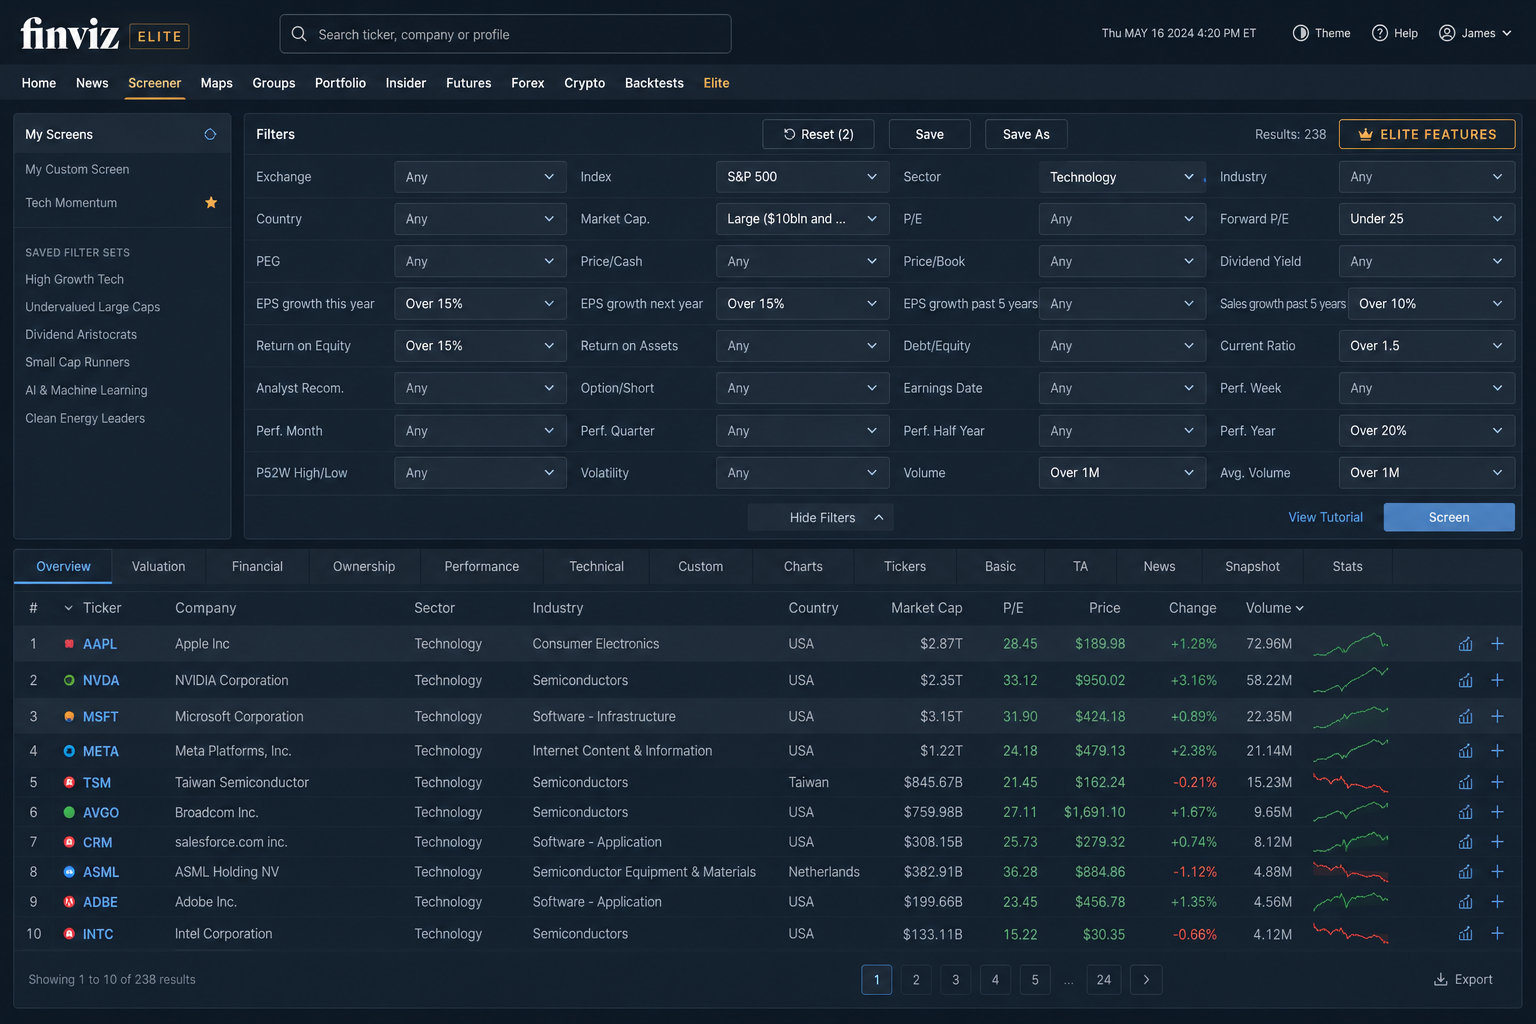Image resolution: width=1536 pixels, height=1024 pixels.
Task: Add META with the plus icon
Action: coord(1497,751)
